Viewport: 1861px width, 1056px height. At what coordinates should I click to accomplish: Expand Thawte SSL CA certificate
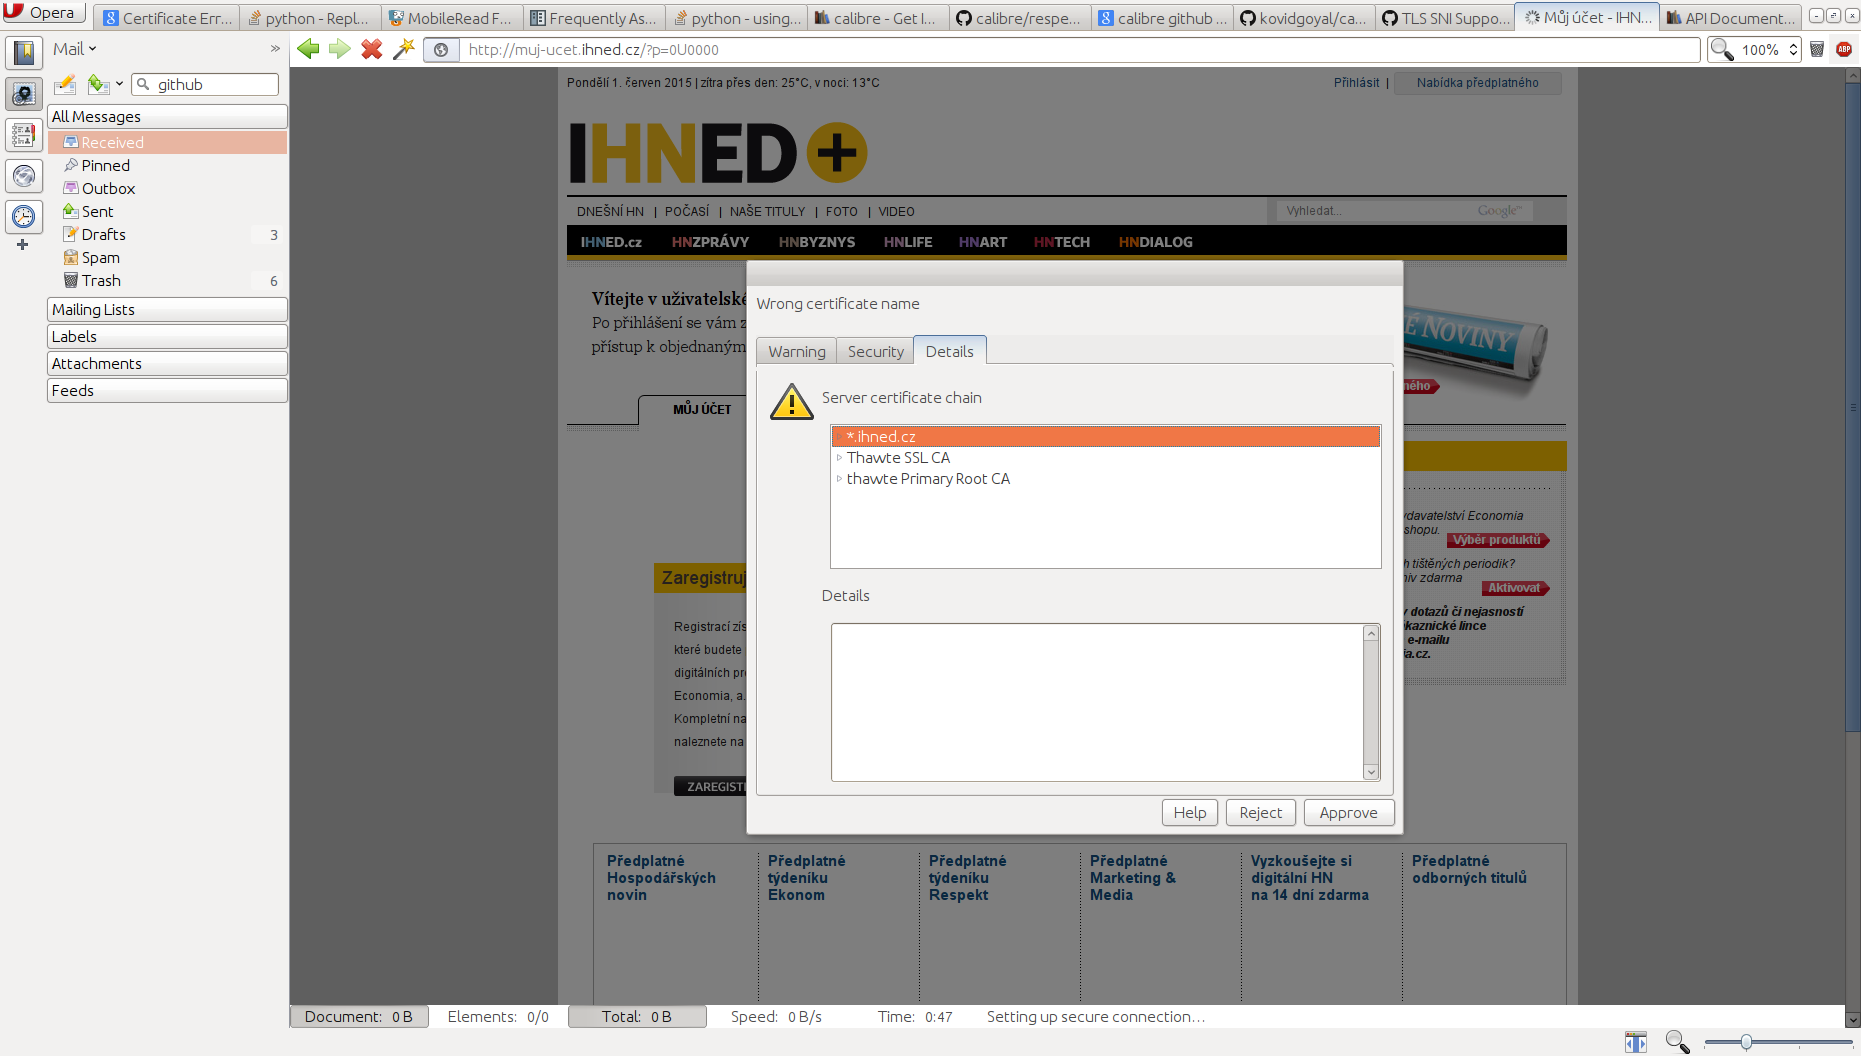coord(839,458)
